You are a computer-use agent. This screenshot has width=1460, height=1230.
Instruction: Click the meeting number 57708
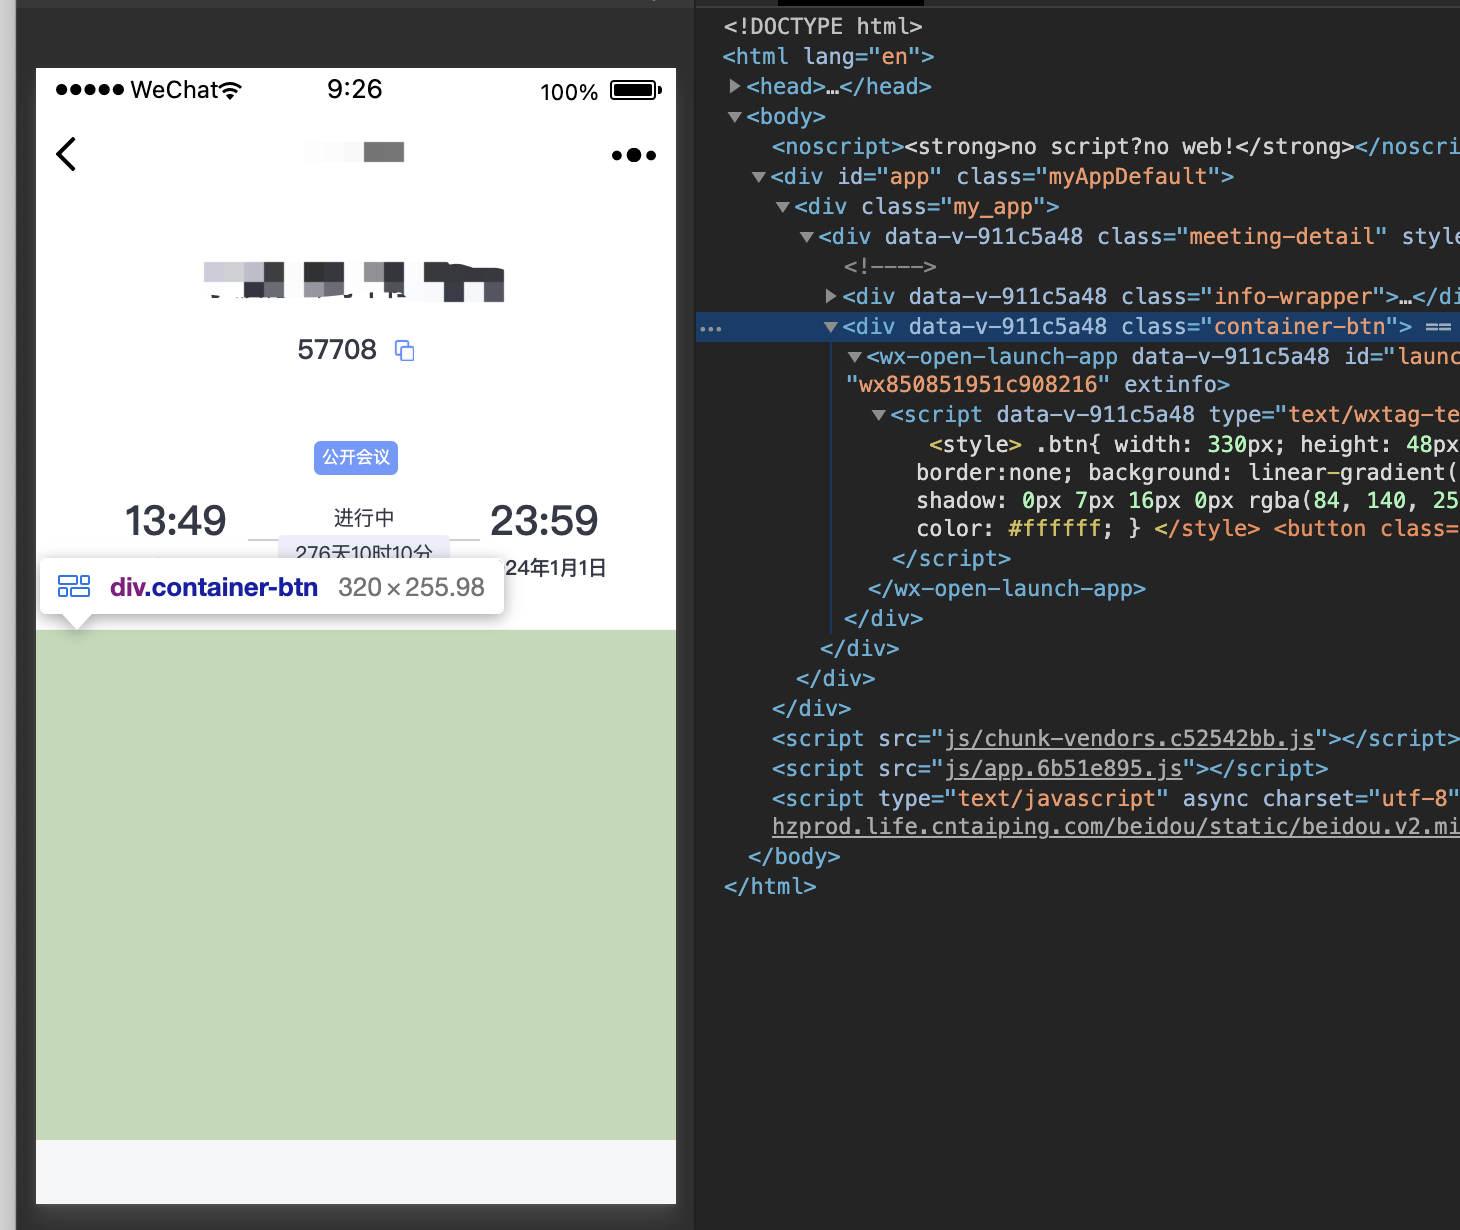click(337, 350)
